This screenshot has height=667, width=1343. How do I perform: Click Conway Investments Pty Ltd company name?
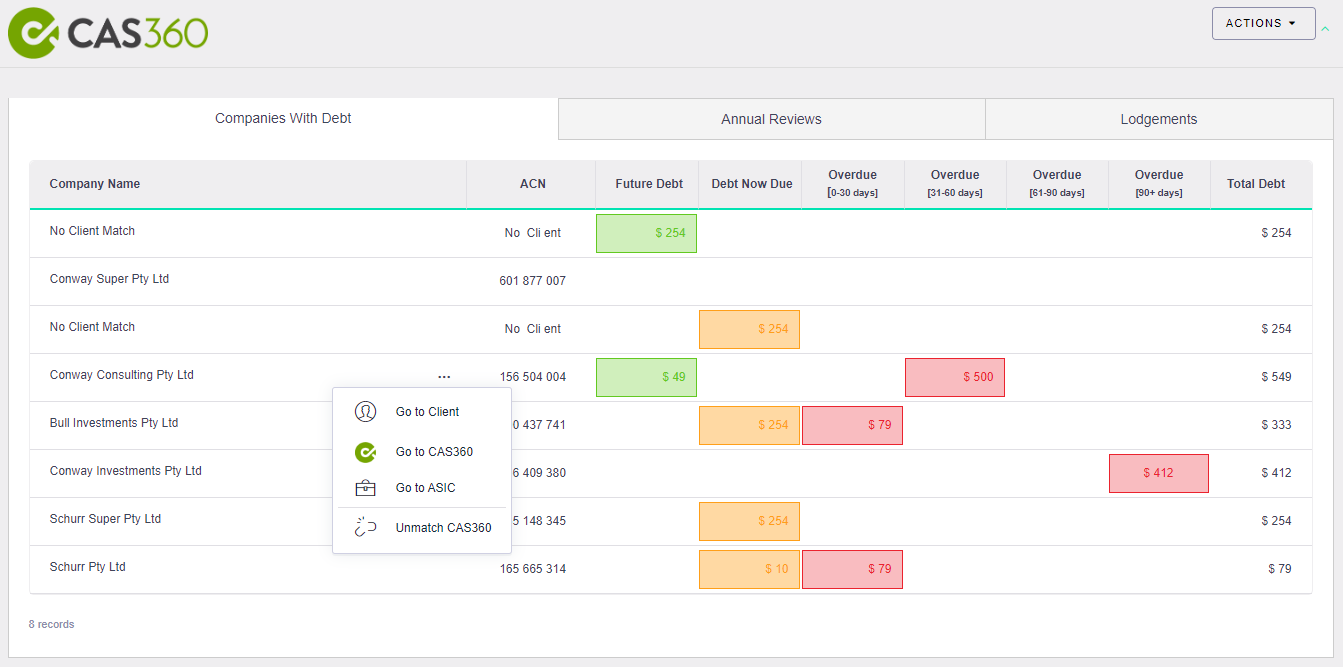pyautogui.click(x=126, y=471)
